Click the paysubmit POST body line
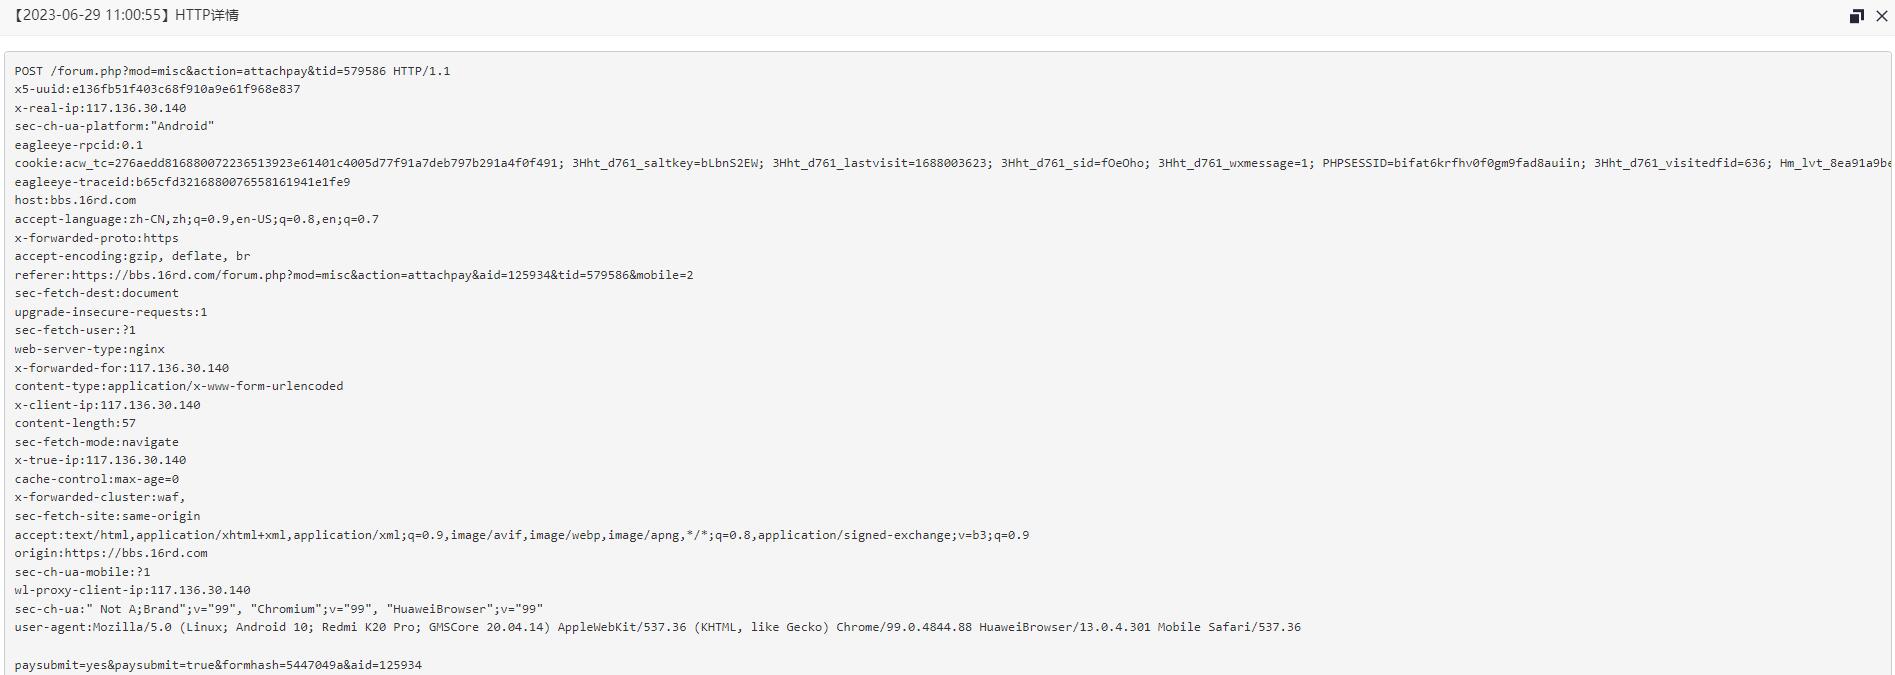This screenshot has width=1895, height=675. 218,665
